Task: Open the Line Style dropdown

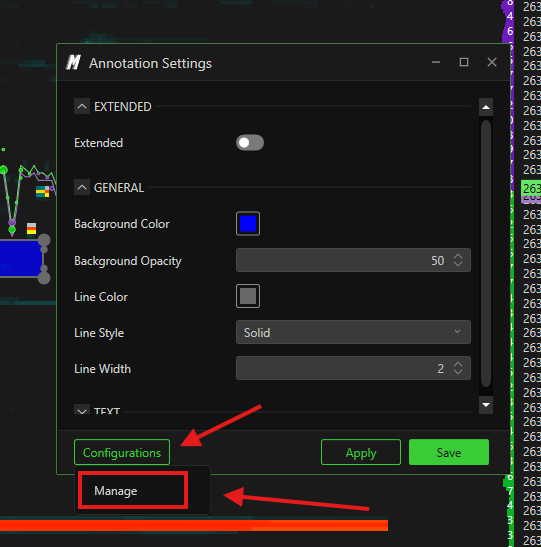Action: [x=353, y=332]
